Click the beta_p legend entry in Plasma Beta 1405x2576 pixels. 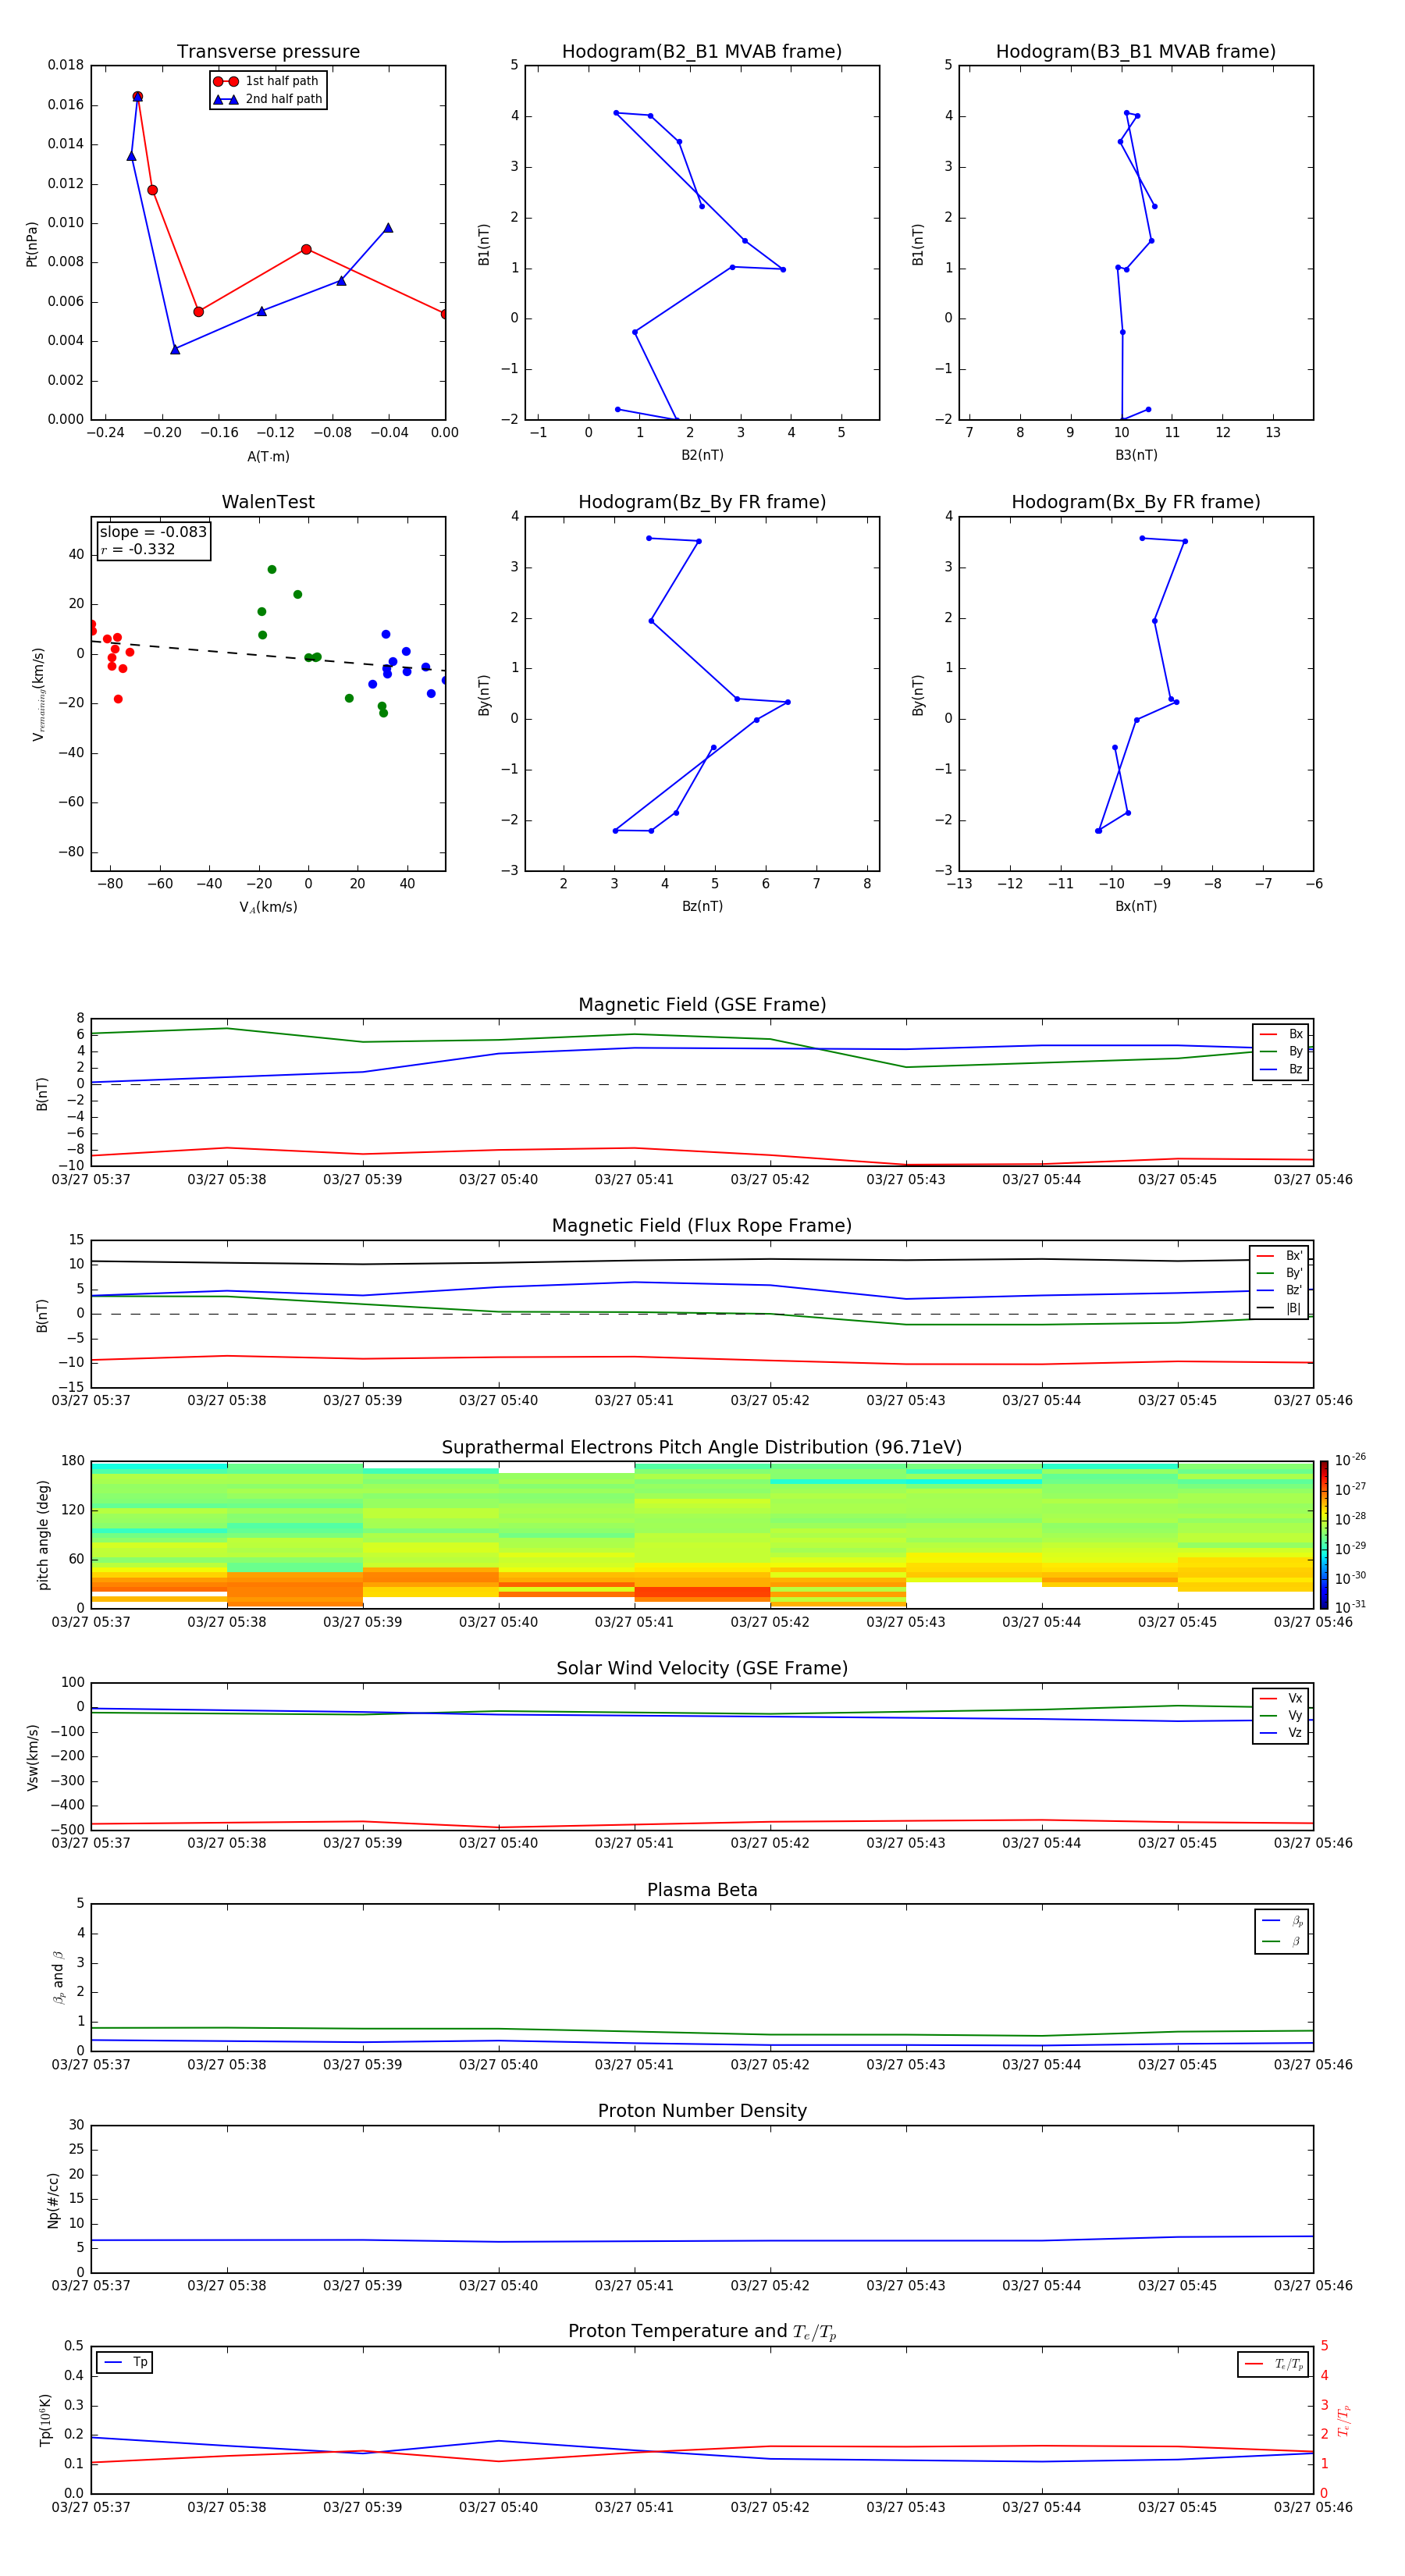click(x=1282, y=1920)
